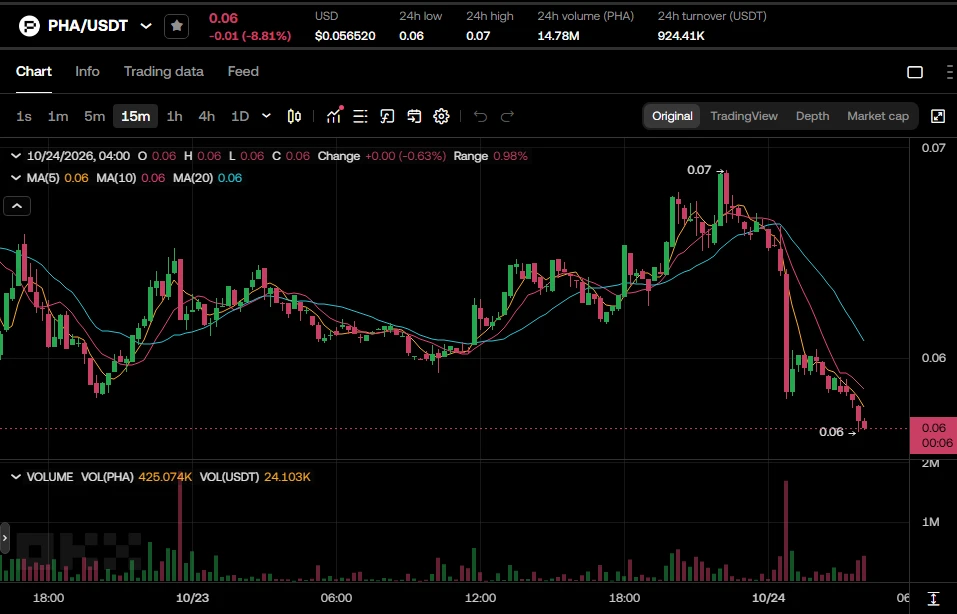Click the boxed up-arrow legend collapse button

tap(17, 206)
